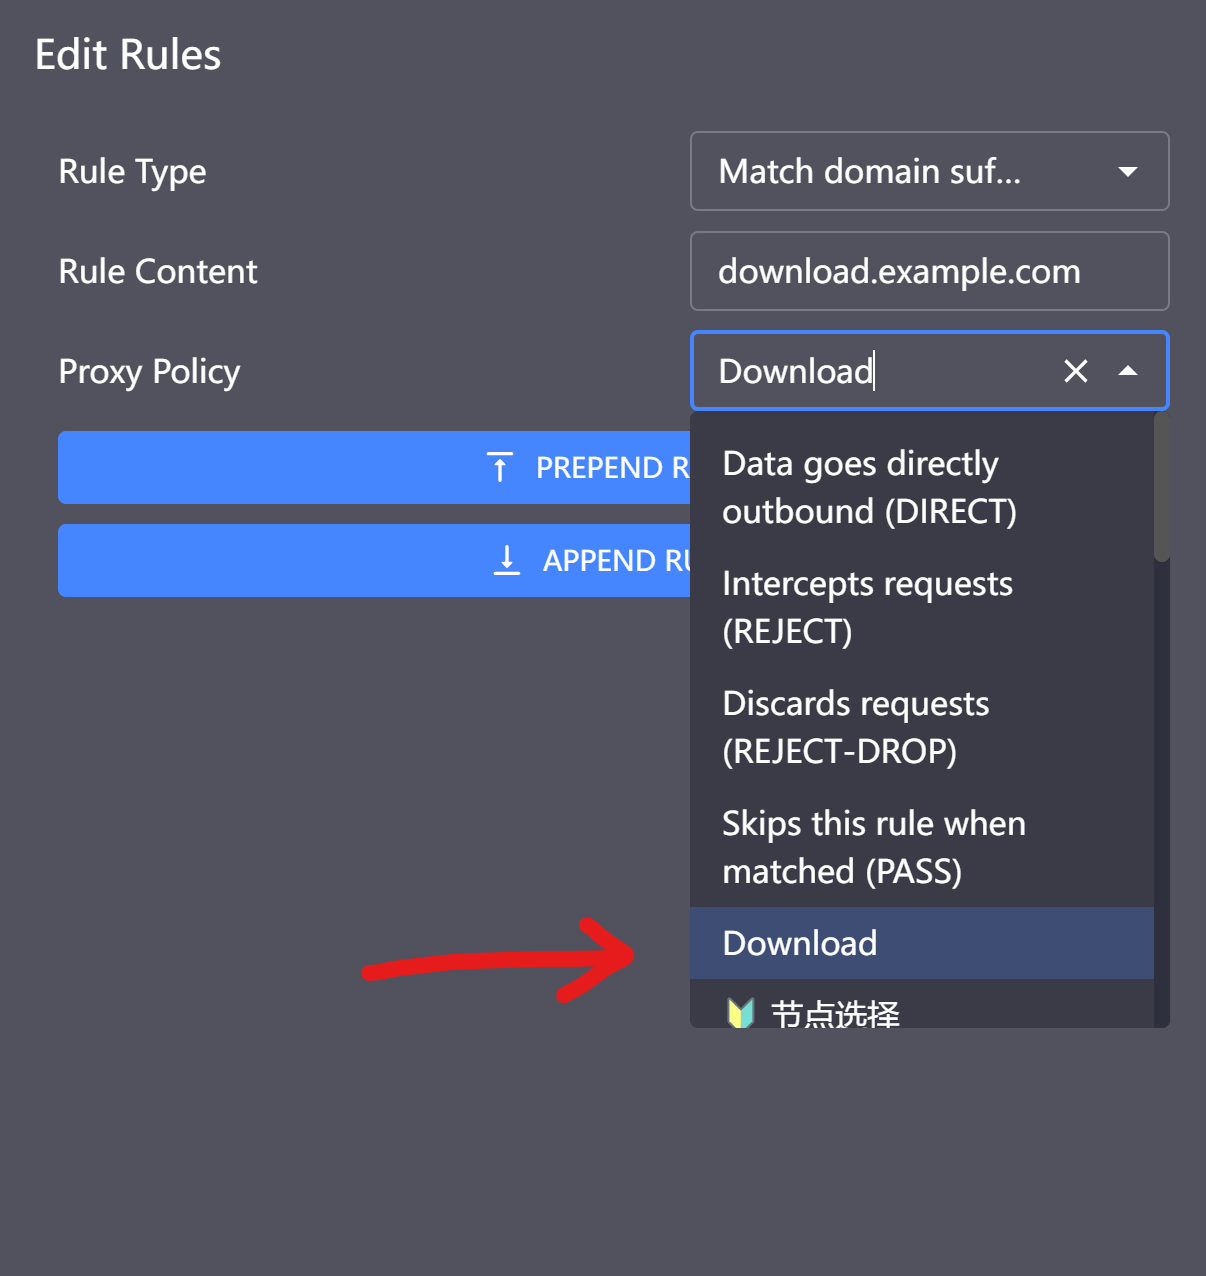Click the 'Rule Type' label

(132, 172)
